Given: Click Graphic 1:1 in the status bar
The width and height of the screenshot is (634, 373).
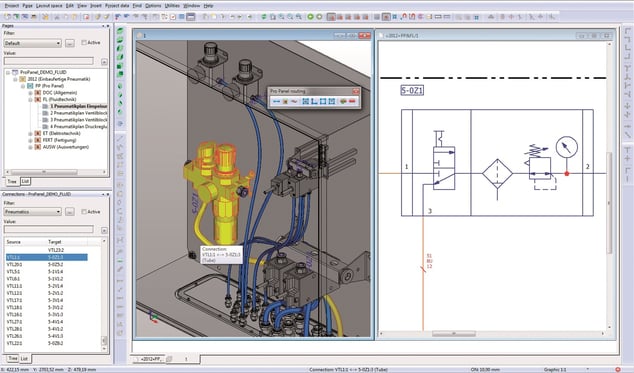Looking at the screenshot, I should tap(555, 369).
